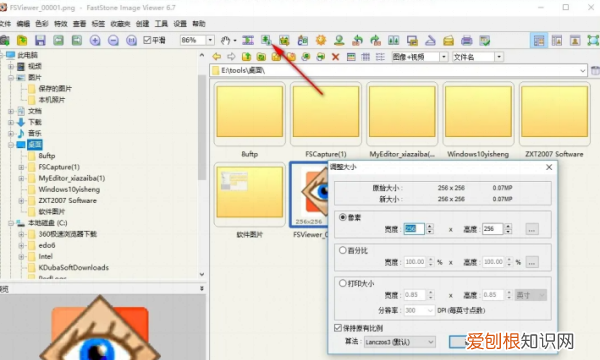
Task: Click the red X delete icon
Action: point(336,57)
